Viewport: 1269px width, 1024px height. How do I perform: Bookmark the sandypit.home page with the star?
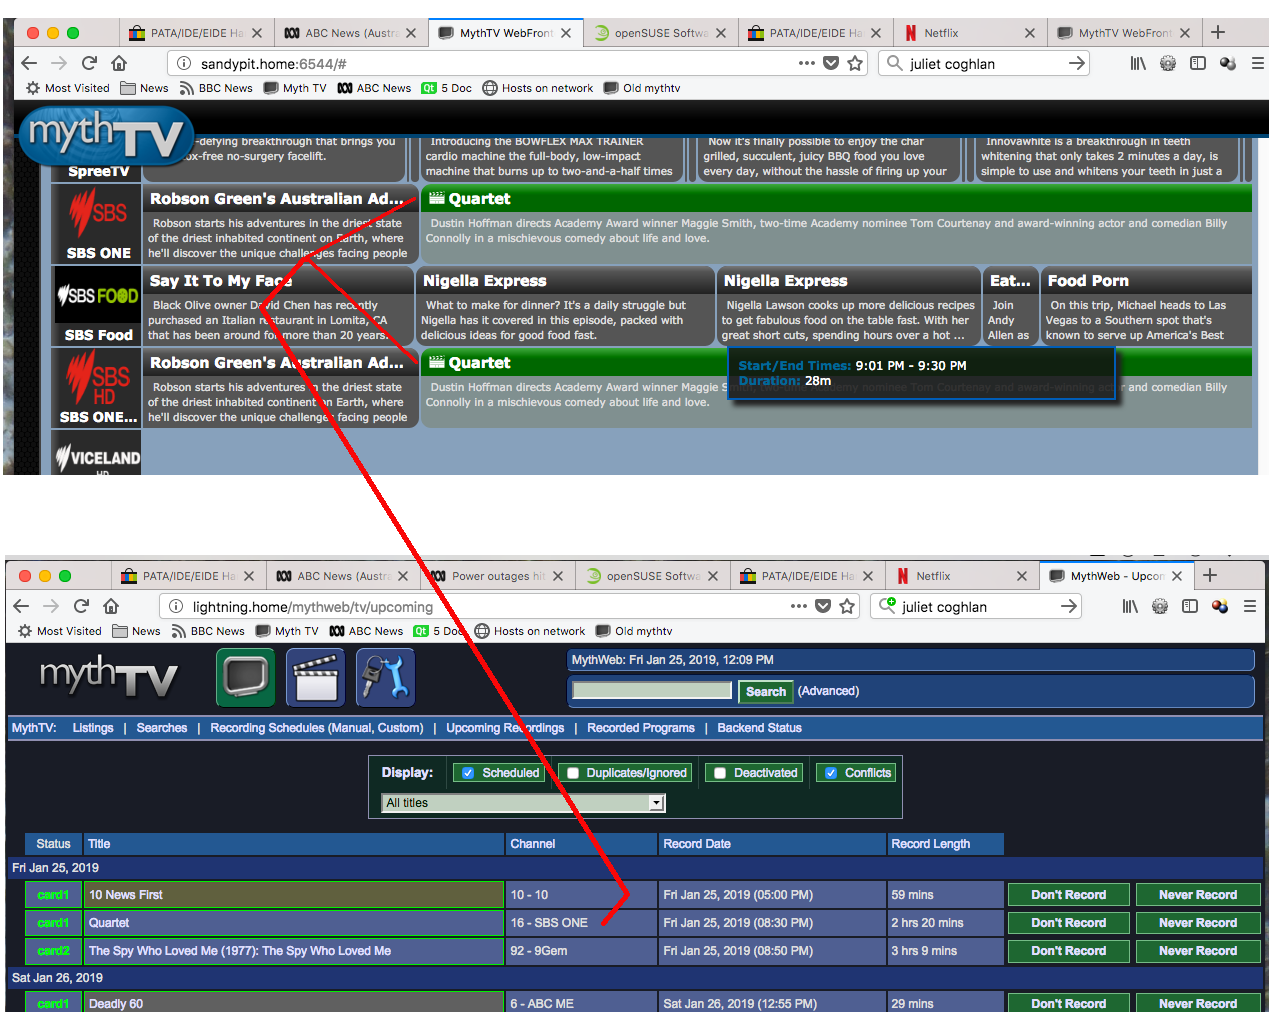pyautogui.click(x=855, y=63)
